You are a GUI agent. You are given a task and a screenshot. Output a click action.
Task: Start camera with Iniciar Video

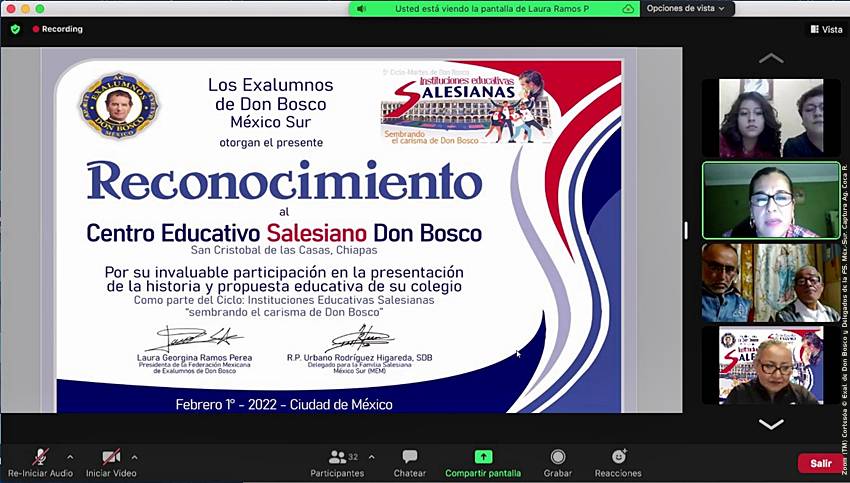[111, 457]
